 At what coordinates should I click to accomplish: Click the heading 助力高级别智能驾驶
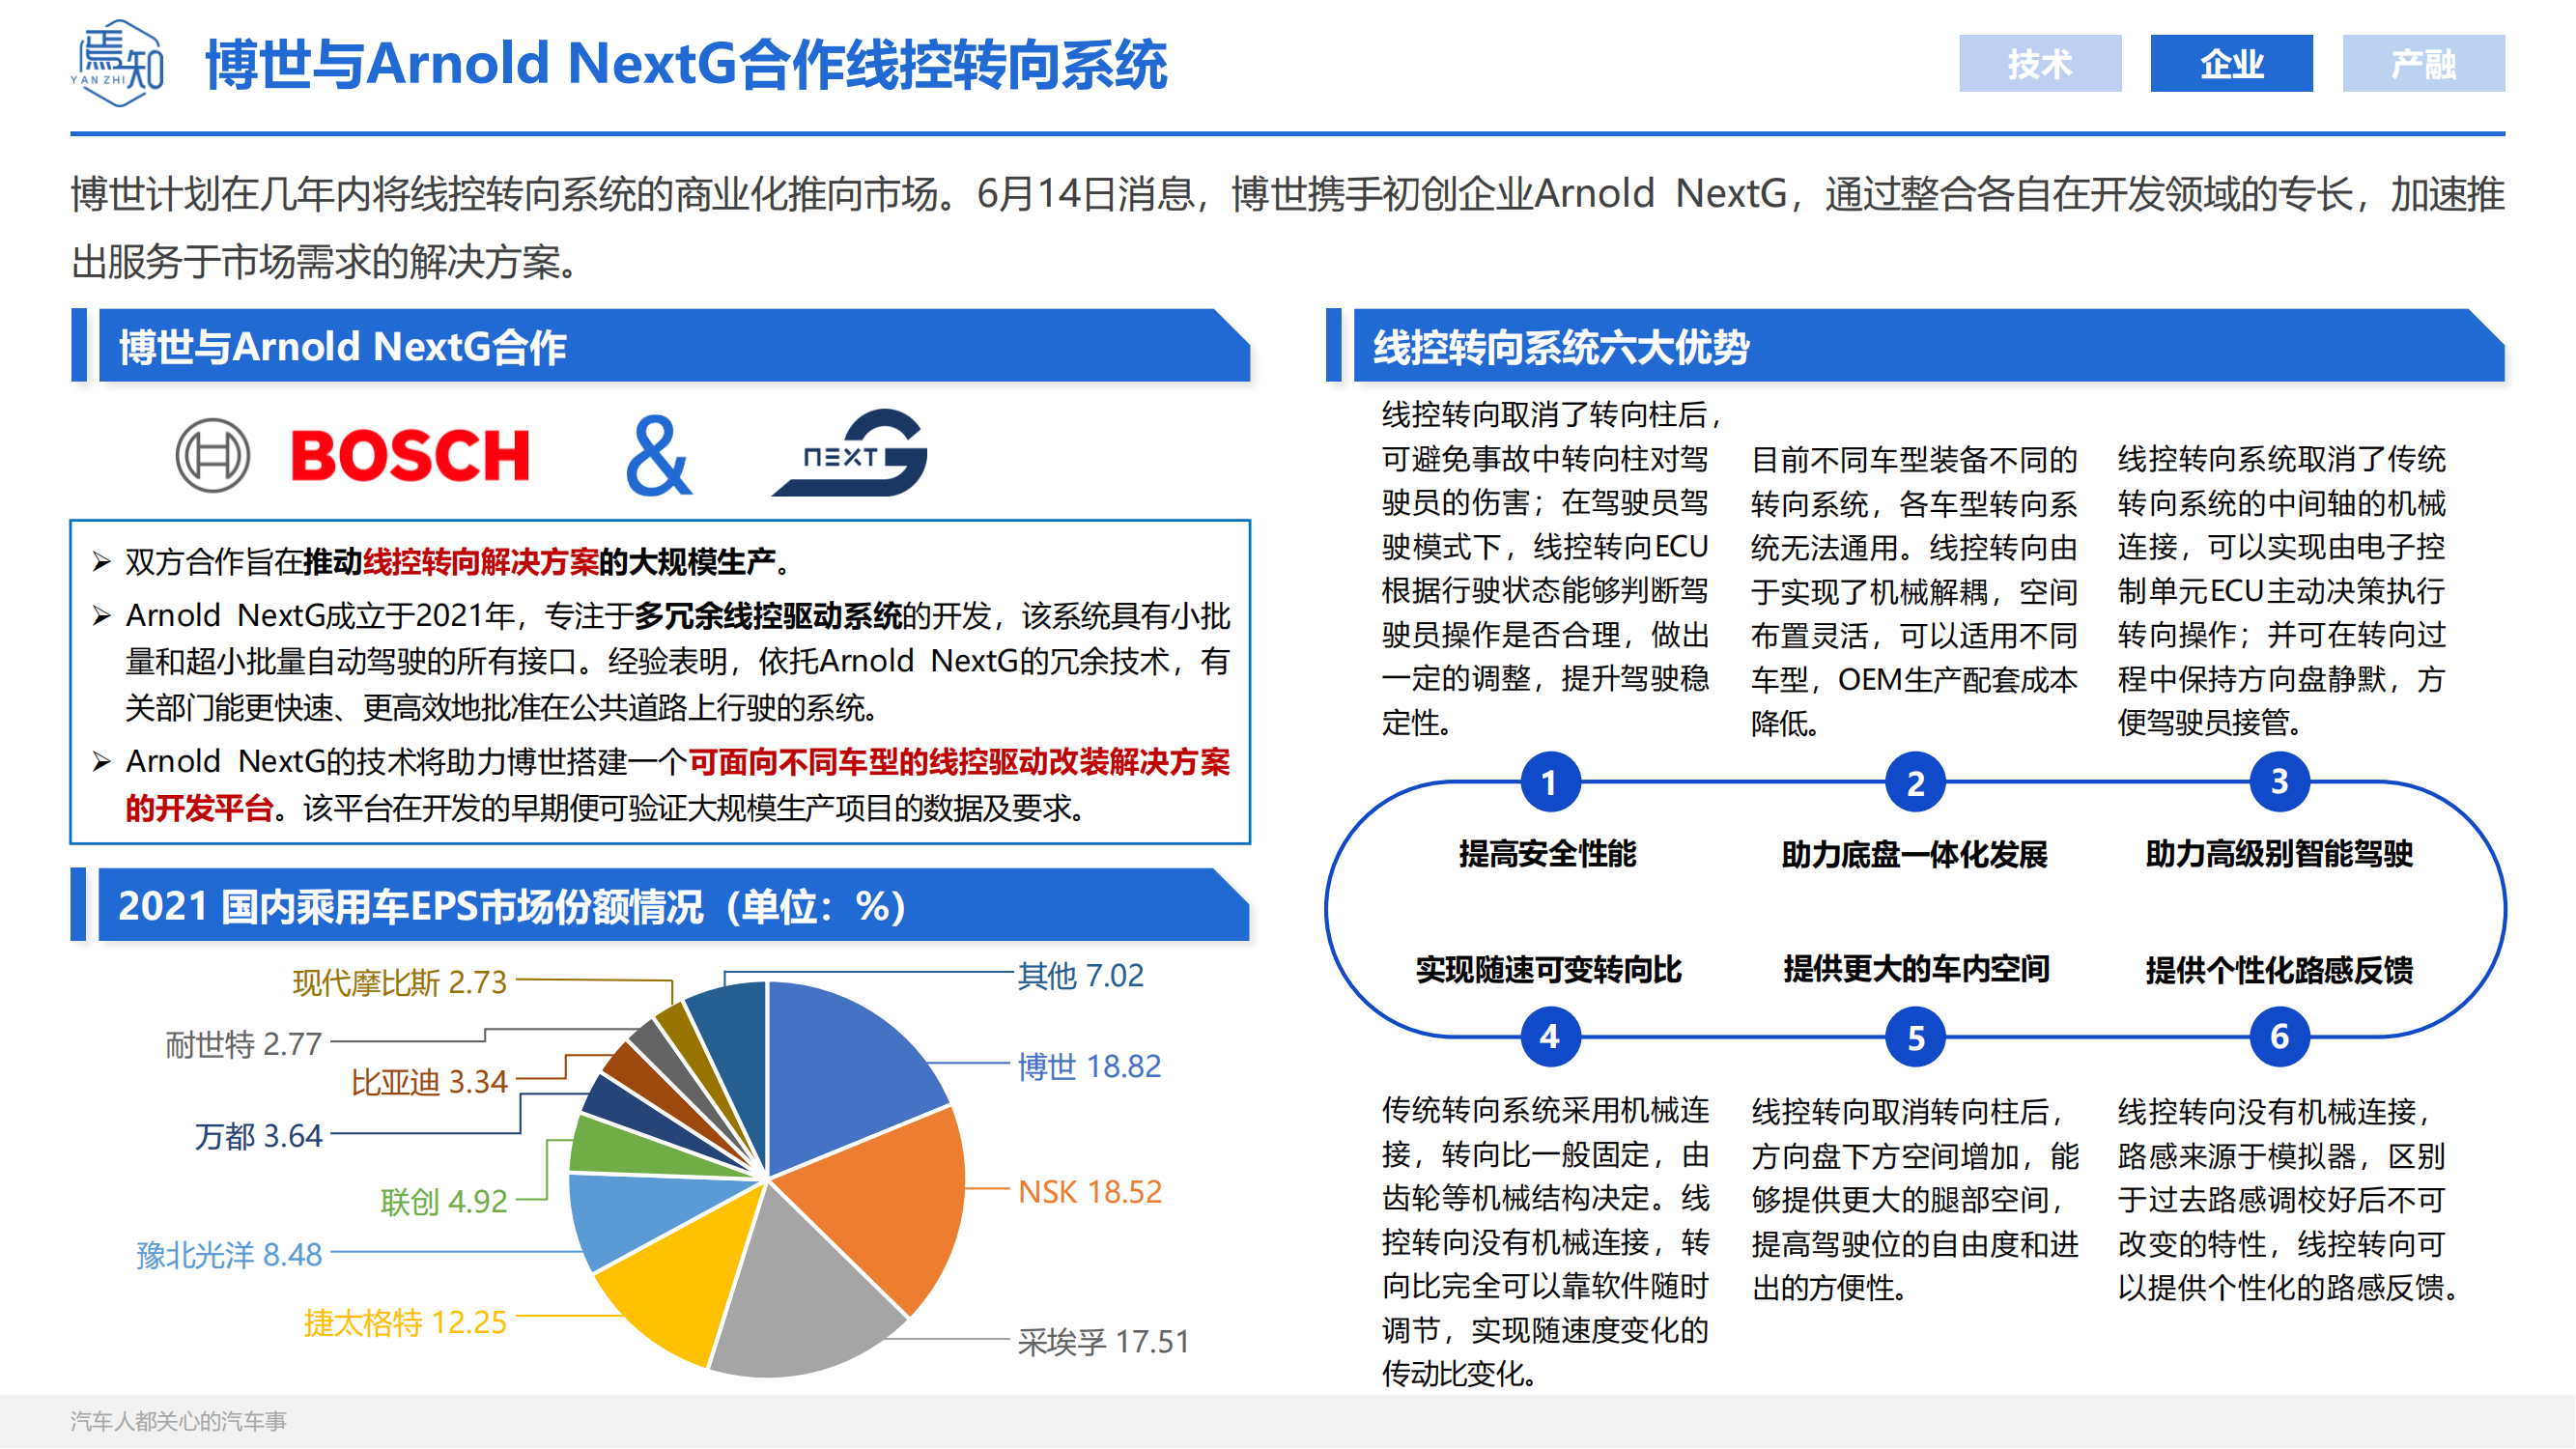tap(2280, 855)
